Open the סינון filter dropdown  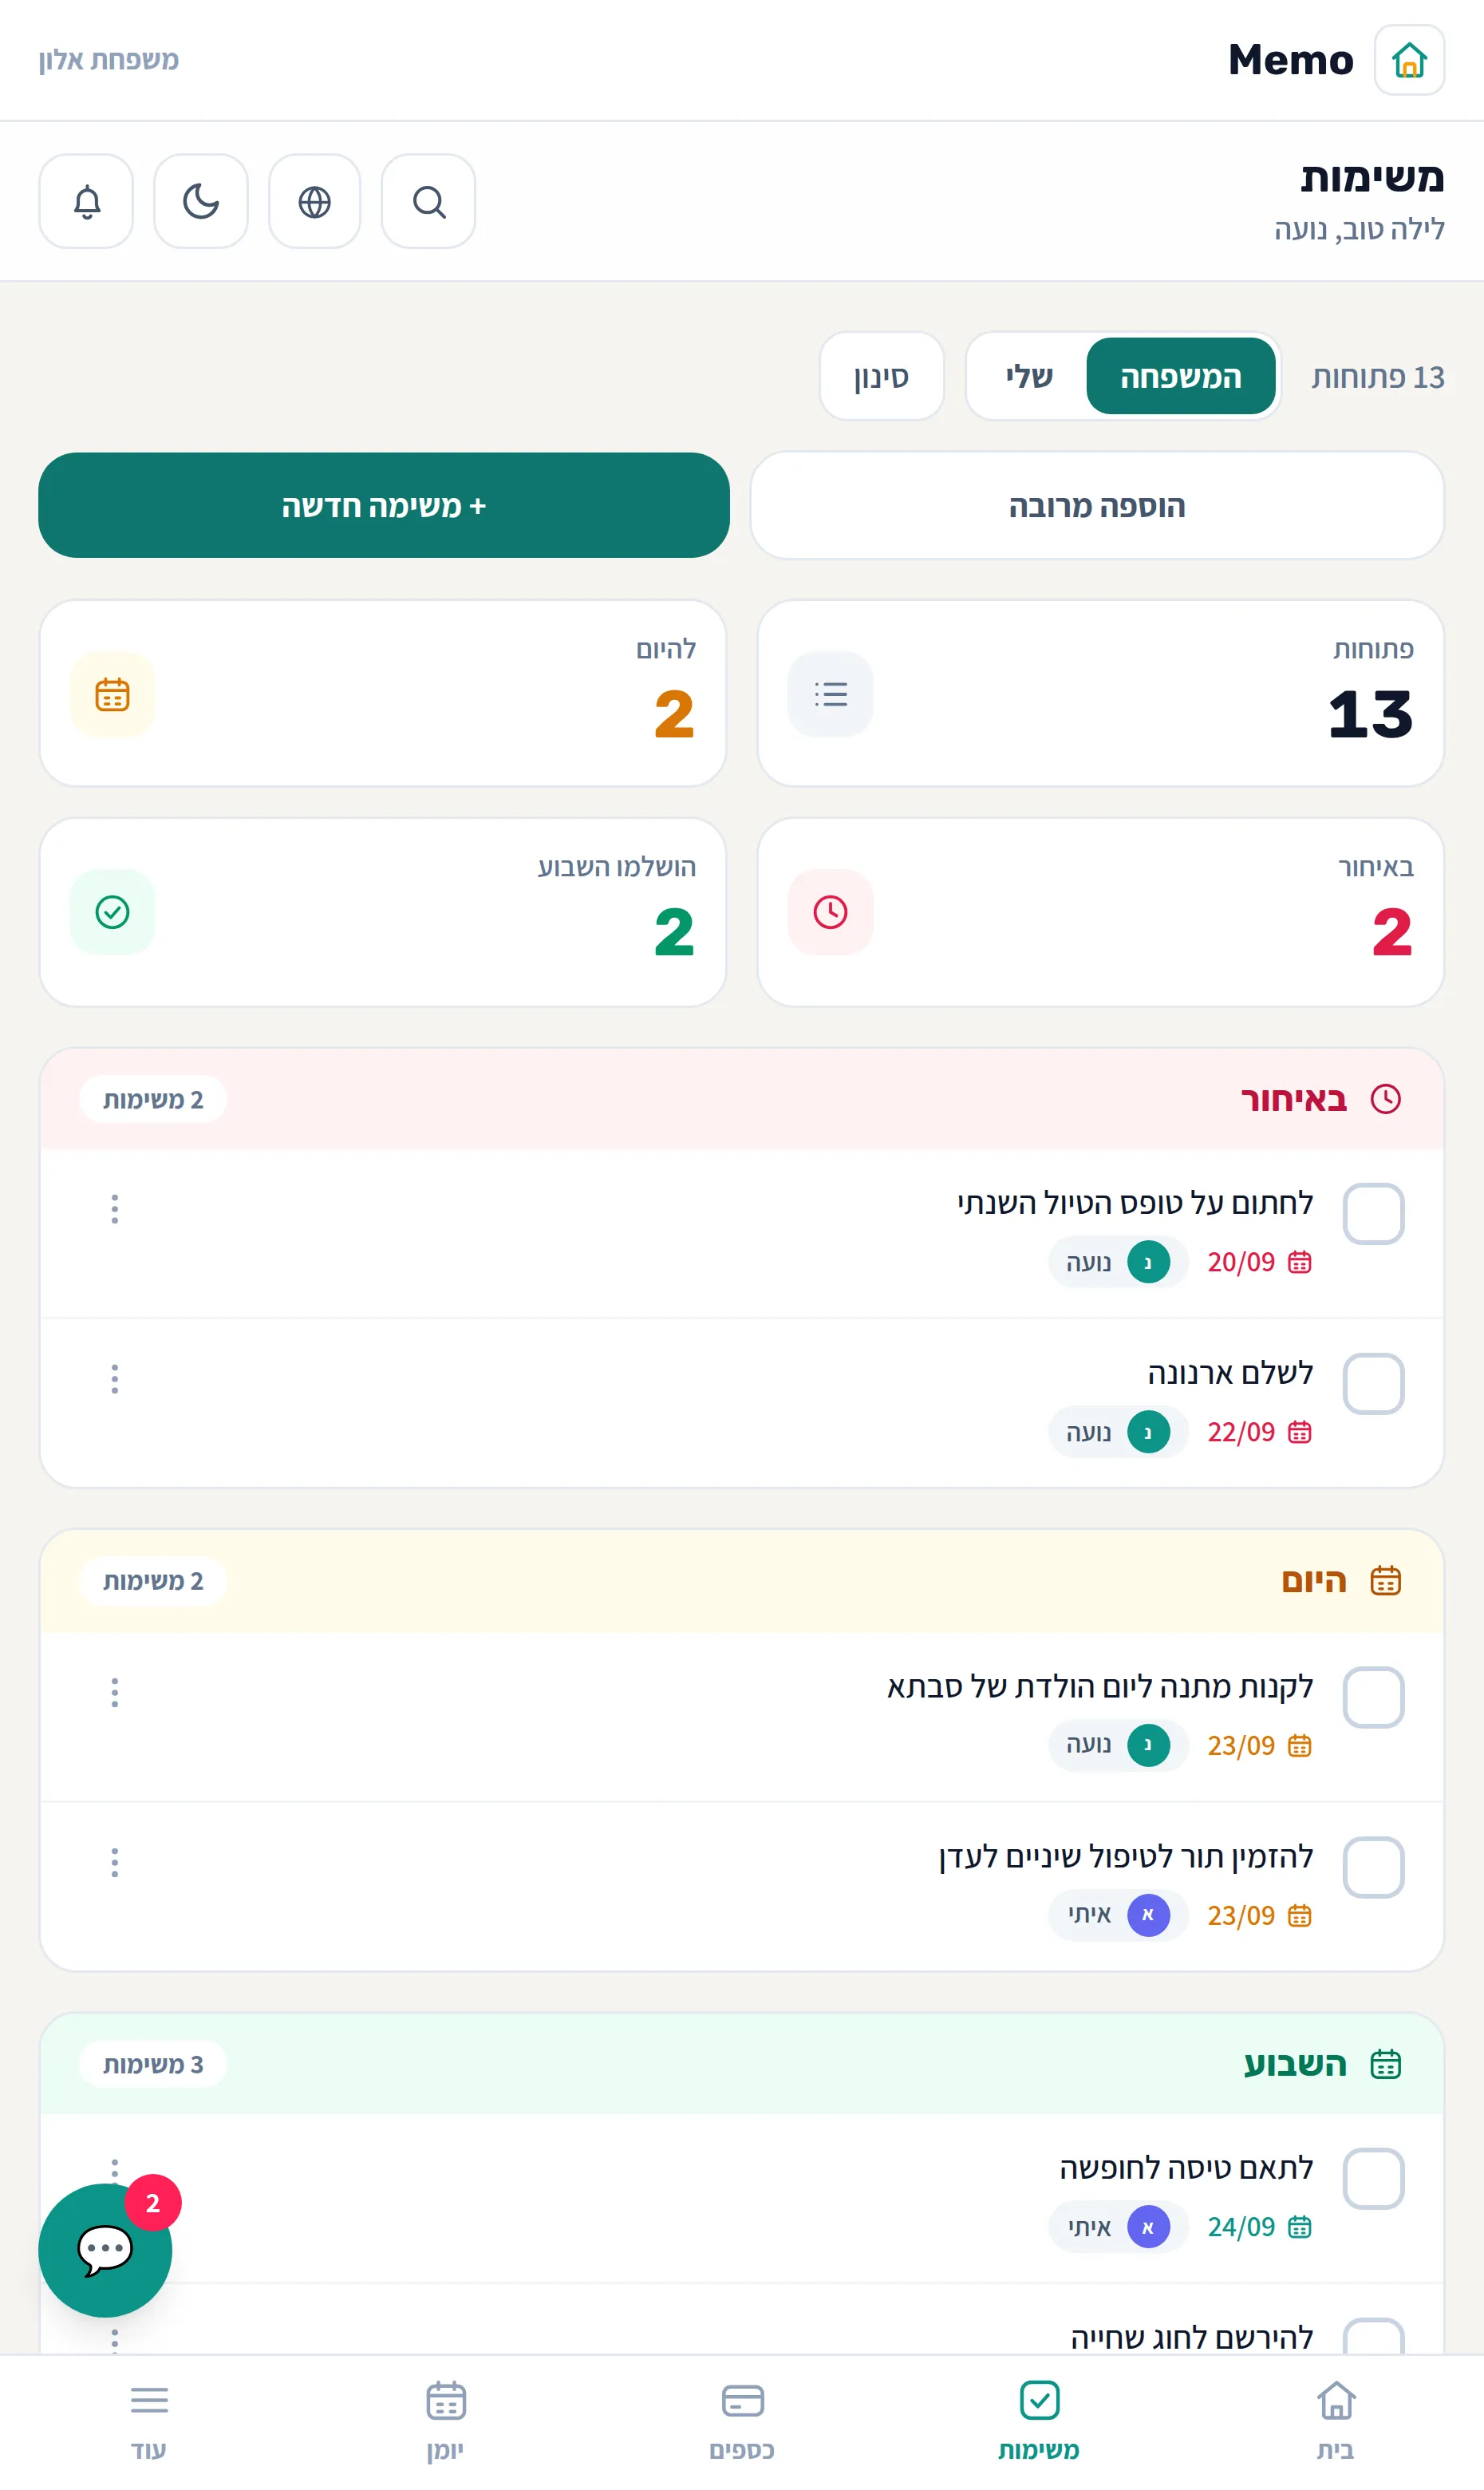coord(882,376)
